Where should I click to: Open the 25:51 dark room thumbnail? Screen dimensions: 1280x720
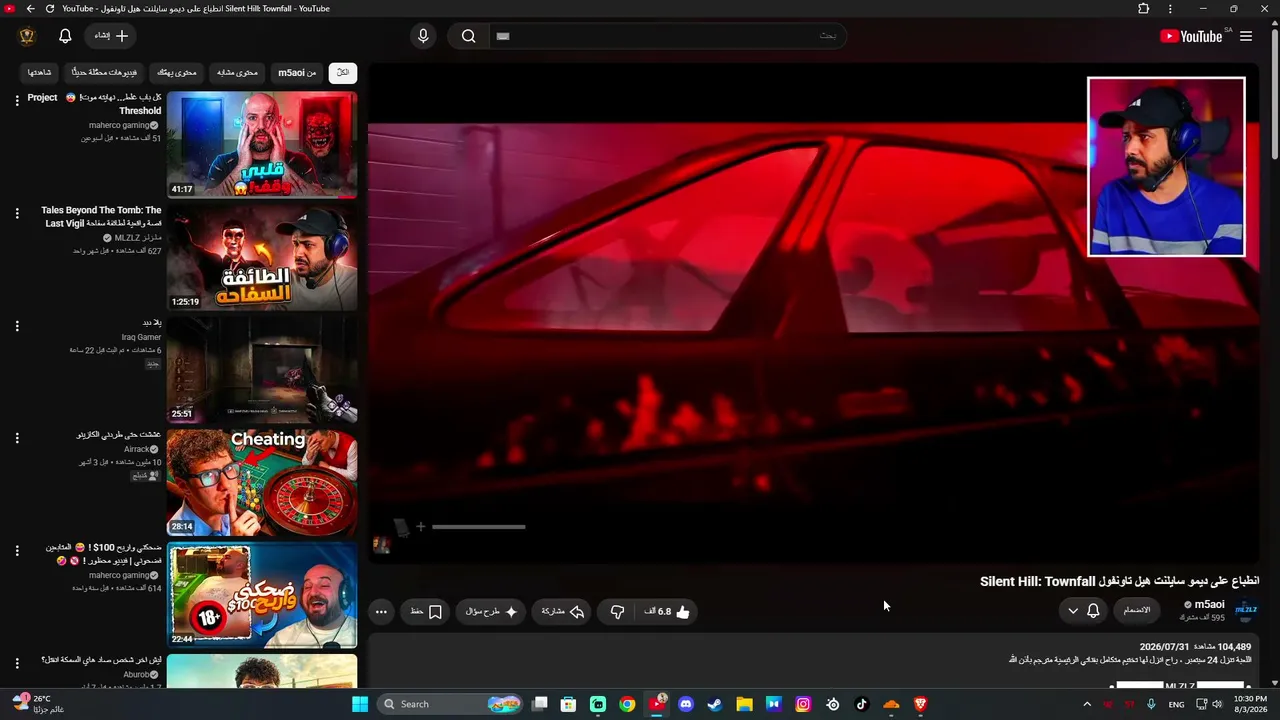click(262, 370)
